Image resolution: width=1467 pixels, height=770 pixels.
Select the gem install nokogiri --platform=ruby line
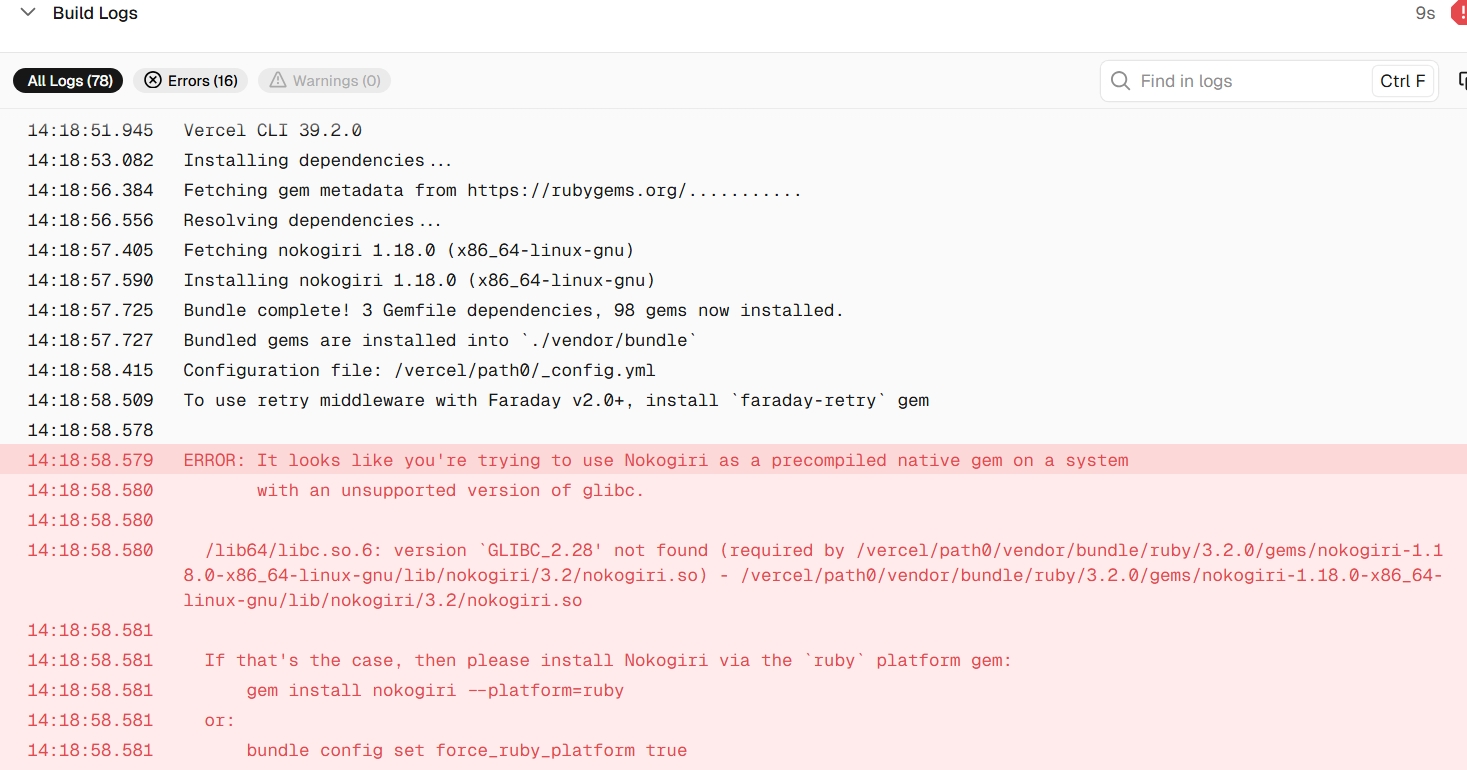[x=733, y=690]
